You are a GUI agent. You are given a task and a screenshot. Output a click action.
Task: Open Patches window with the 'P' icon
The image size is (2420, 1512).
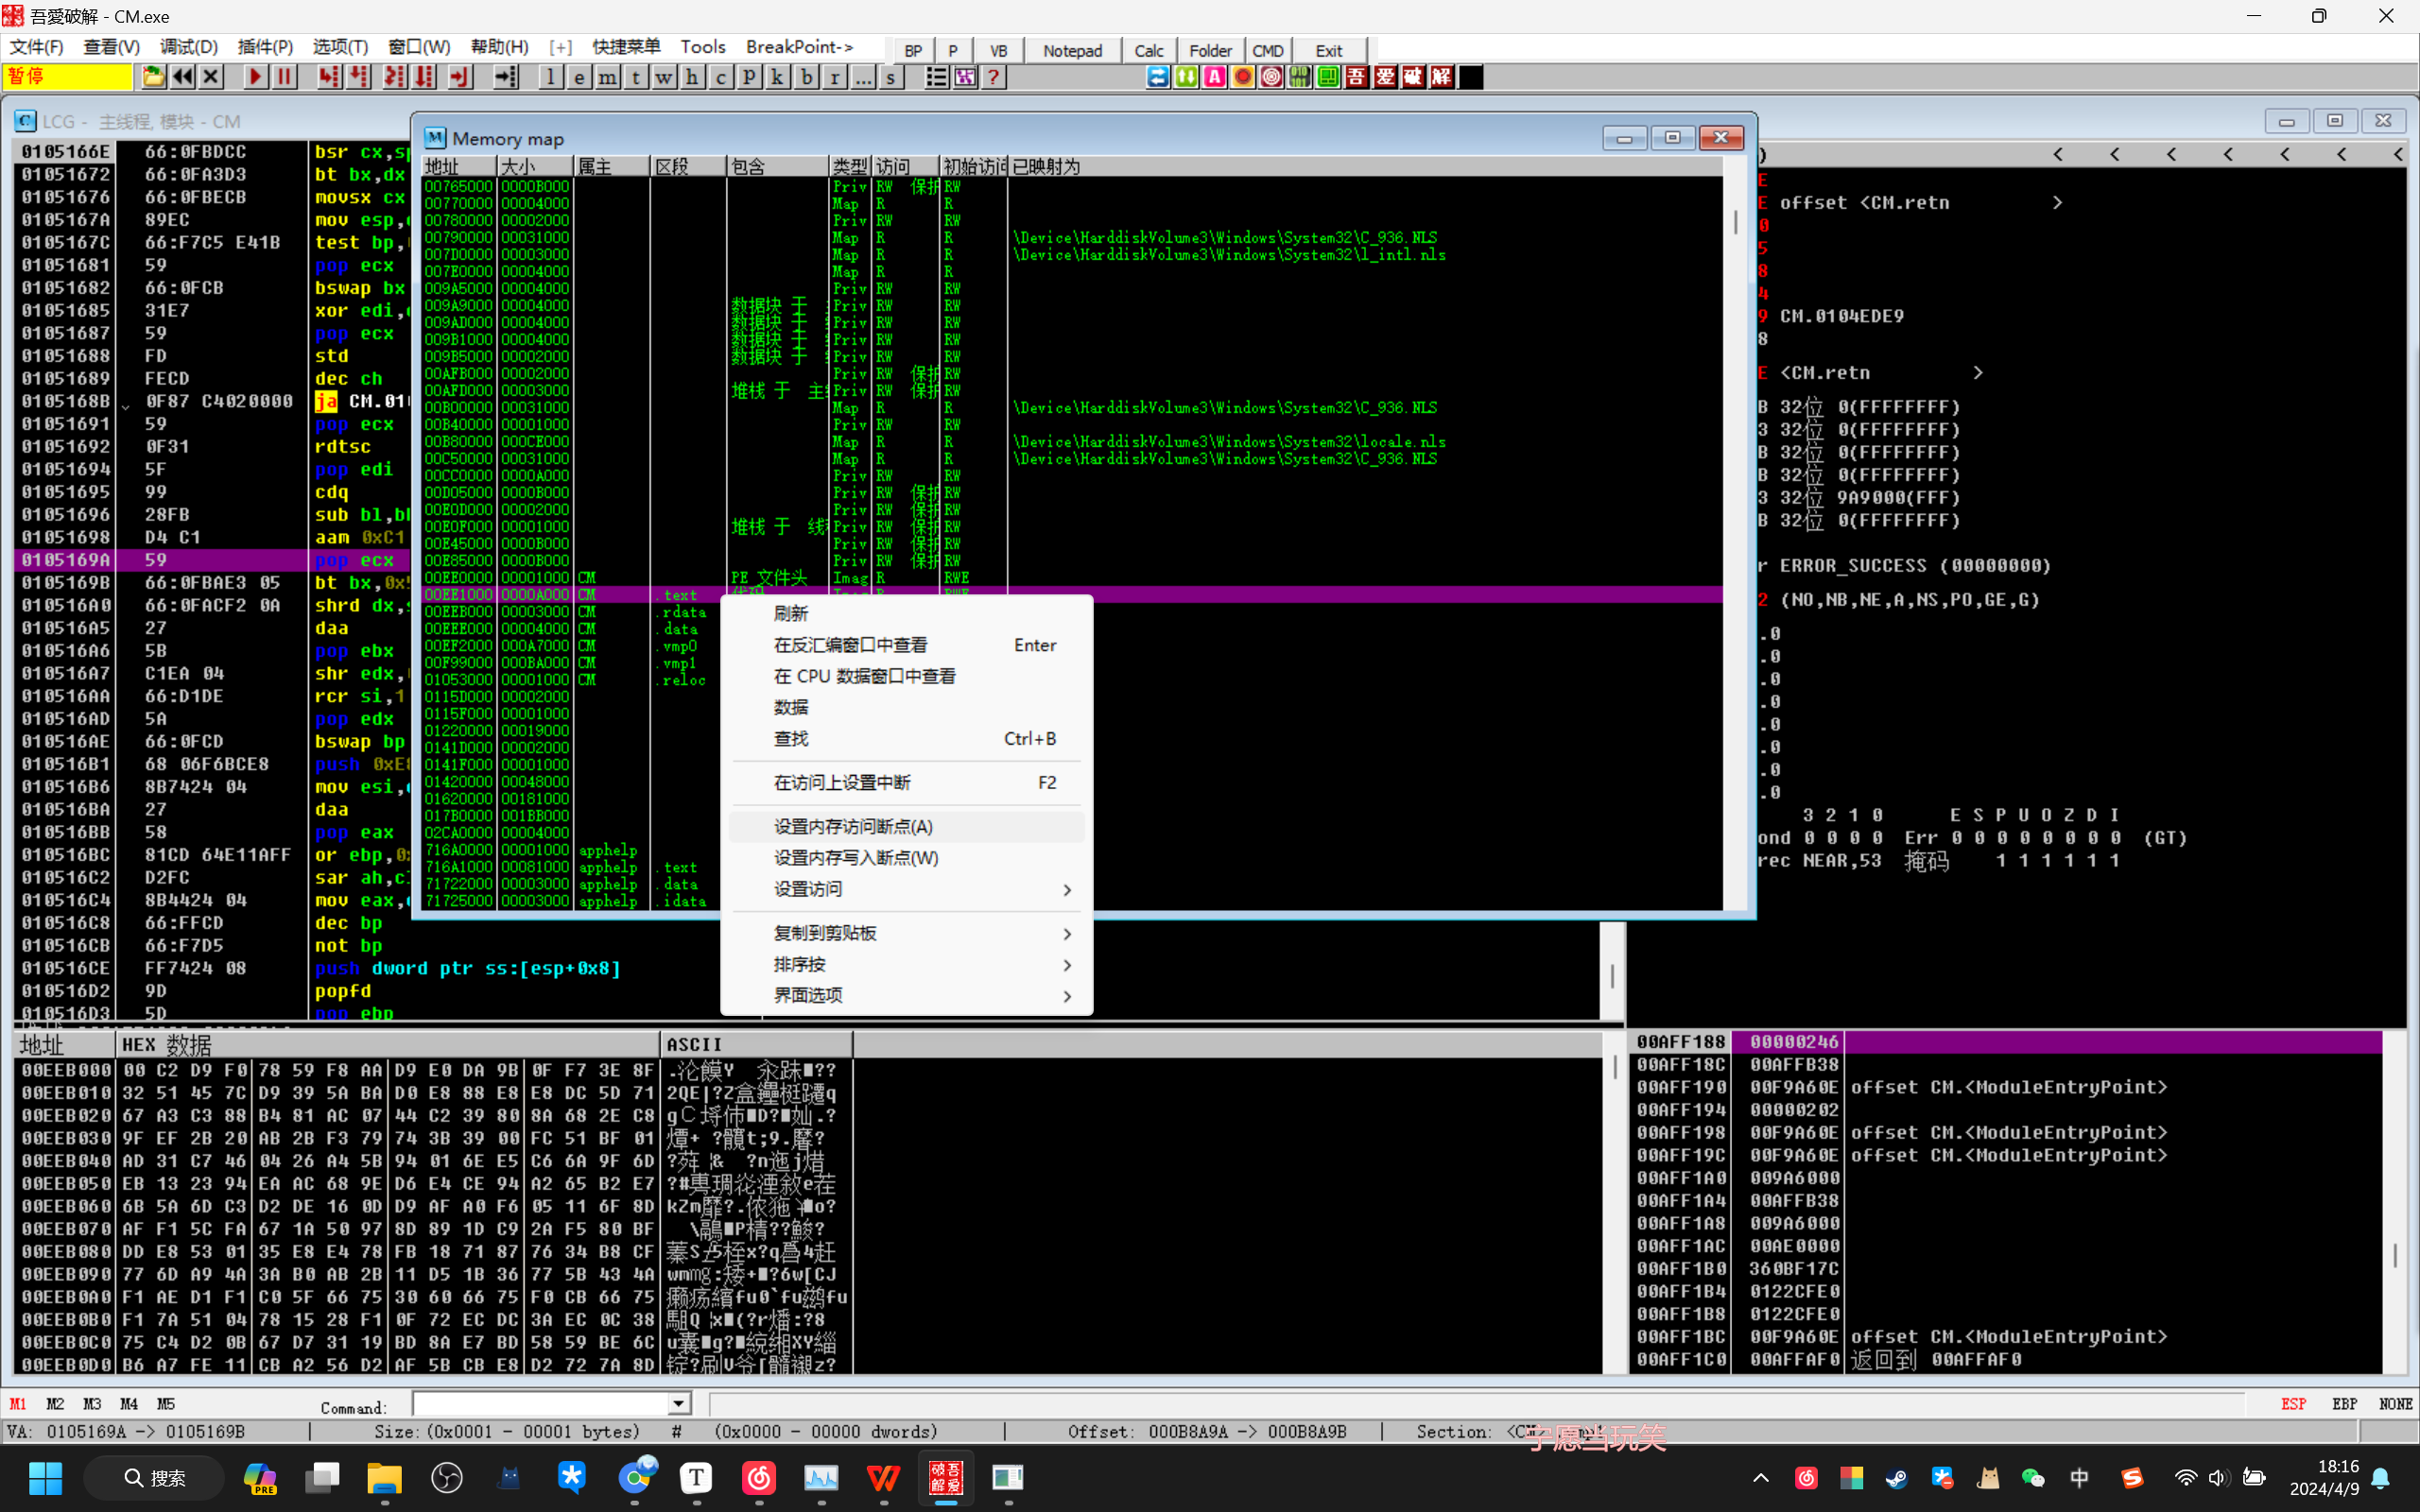click(x=749, y=77)
